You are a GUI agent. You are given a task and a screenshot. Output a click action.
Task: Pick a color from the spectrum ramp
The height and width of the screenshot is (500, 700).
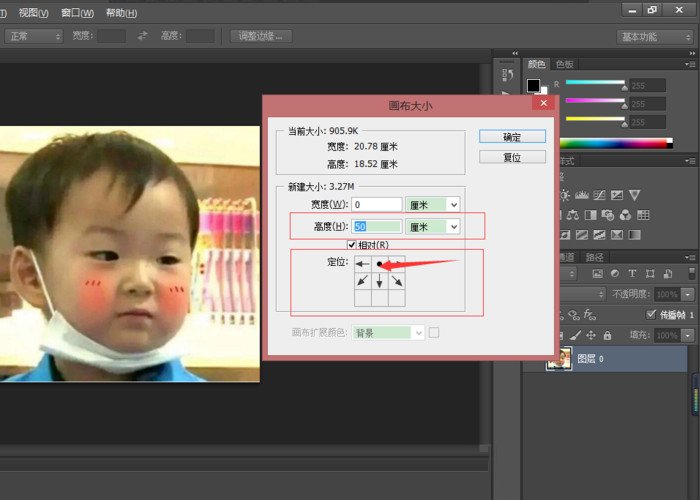[616, 143]
